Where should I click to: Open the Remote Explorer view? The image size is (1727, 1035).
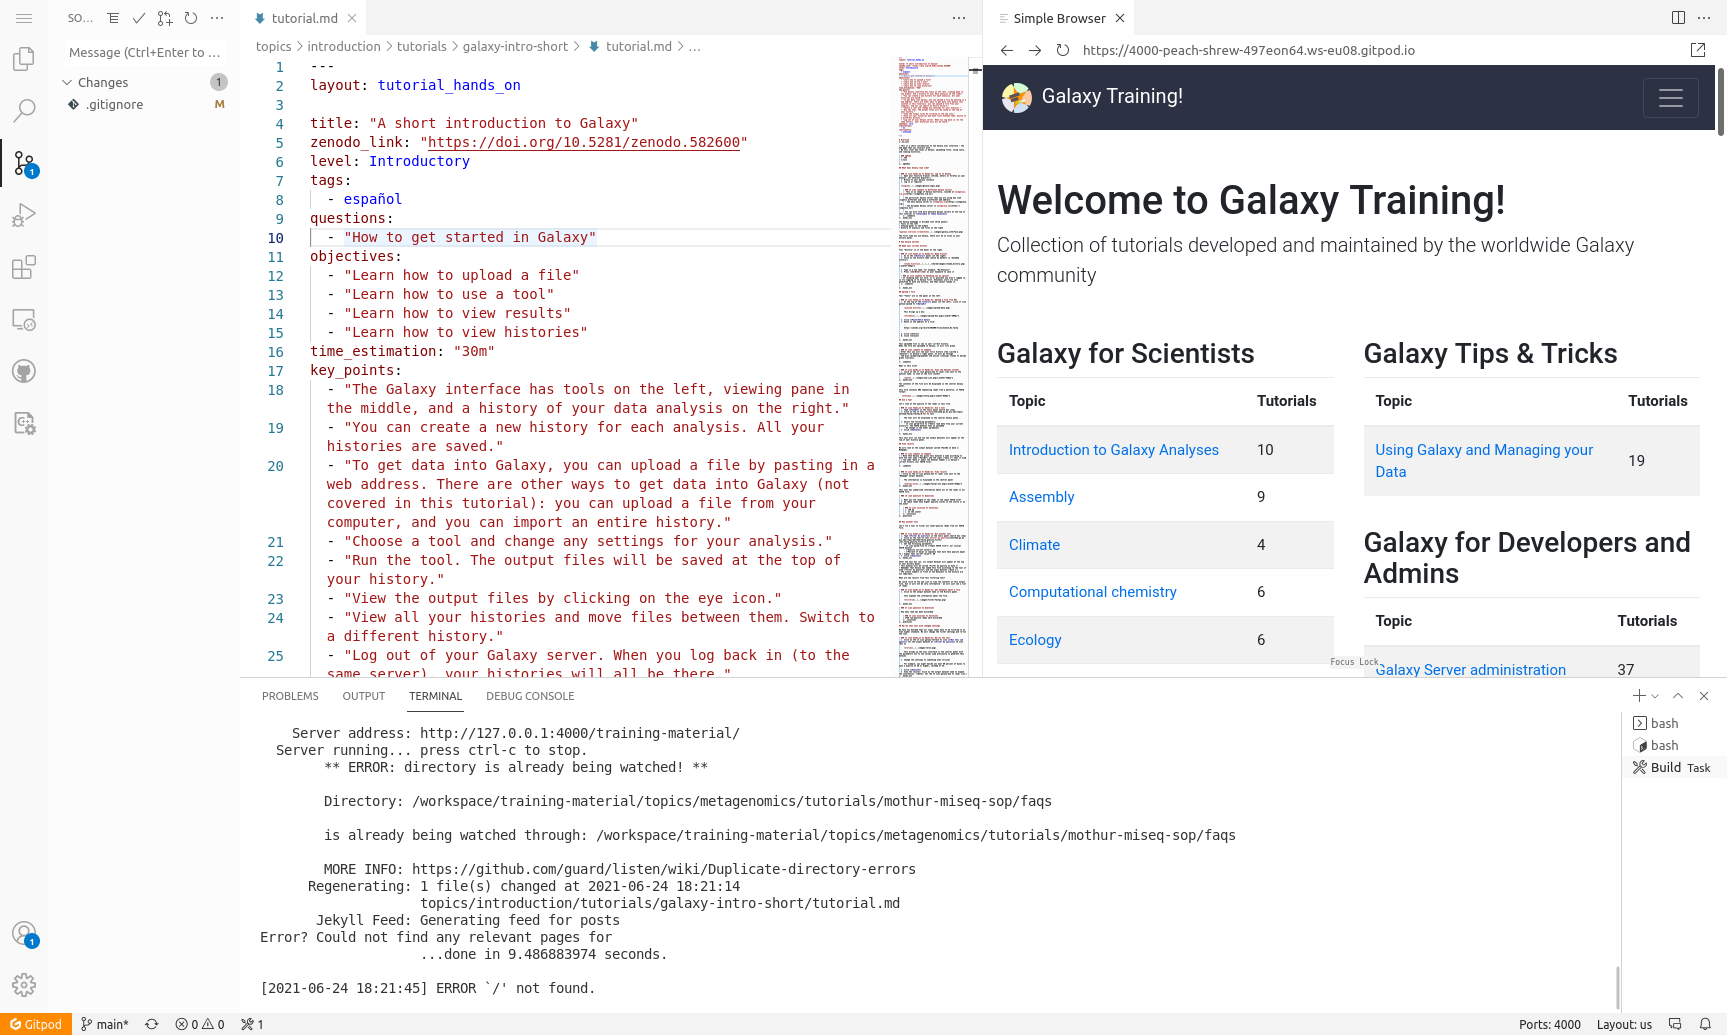pyautogui.click(x=24, y=319)
